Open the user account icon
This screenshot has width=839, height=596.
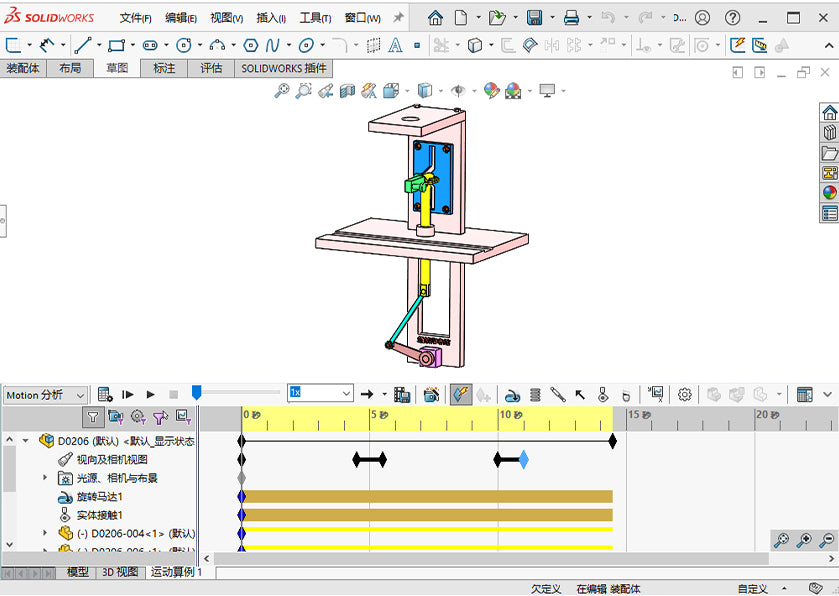(x=703, y=18)
